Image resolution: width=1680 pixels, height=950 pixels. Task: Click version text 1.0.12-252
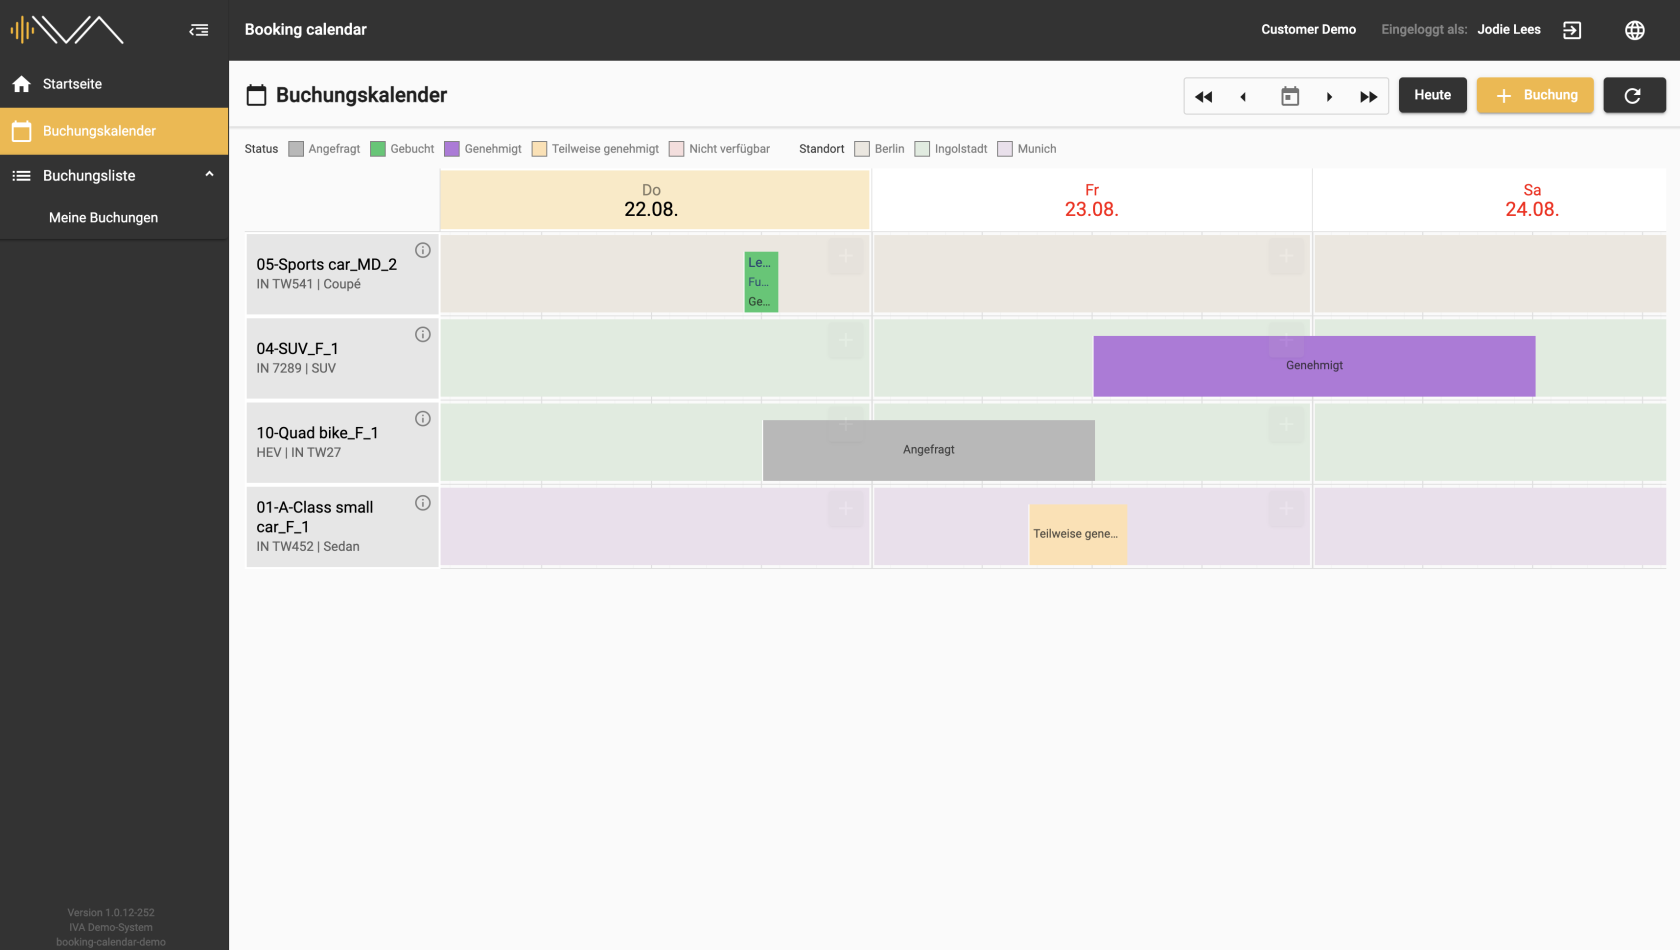111,913
